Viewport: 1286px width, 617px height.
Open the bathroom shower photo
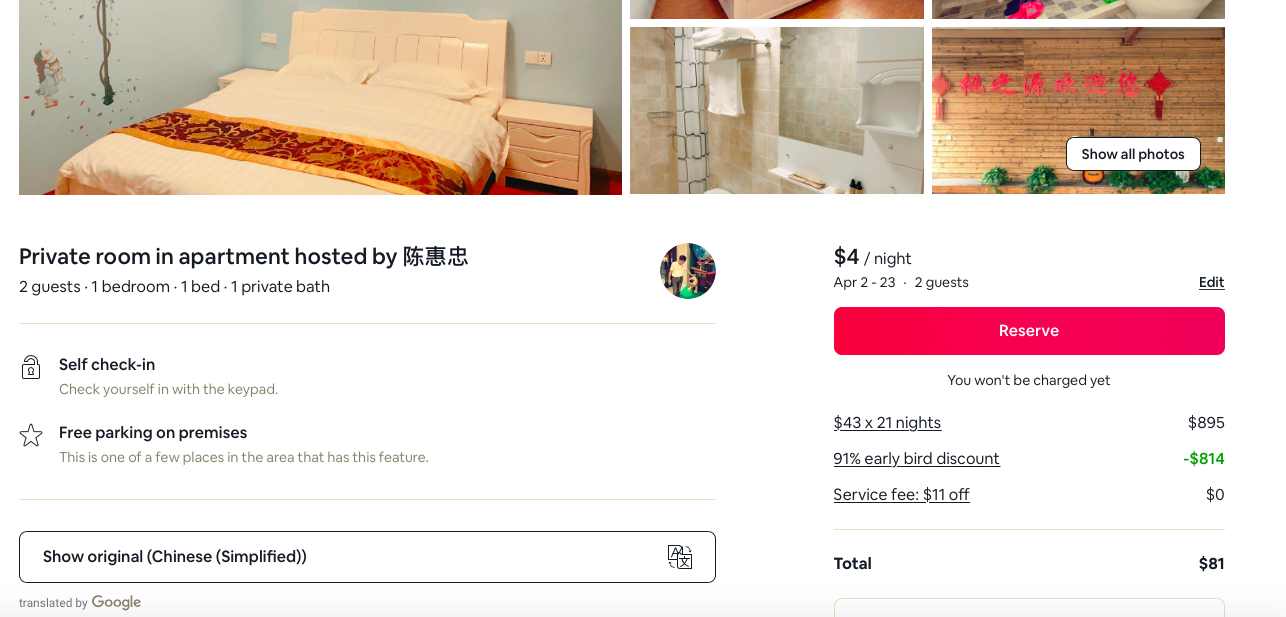[776, 110]
